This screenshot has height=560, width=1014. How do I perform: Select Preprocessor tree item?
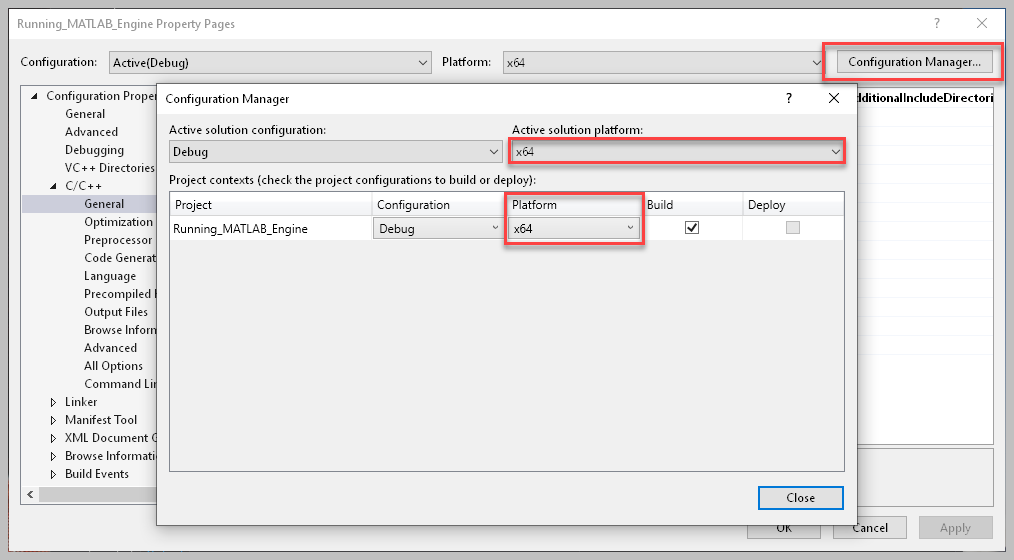point(118,240)
